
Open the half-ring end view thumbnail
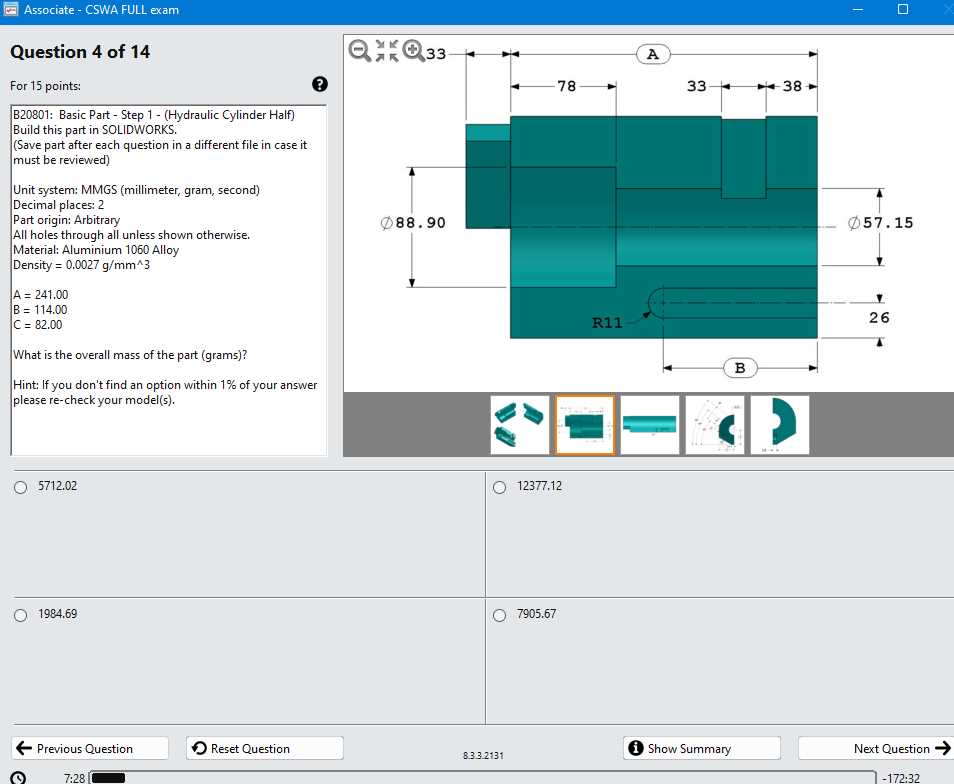(780, 425)
